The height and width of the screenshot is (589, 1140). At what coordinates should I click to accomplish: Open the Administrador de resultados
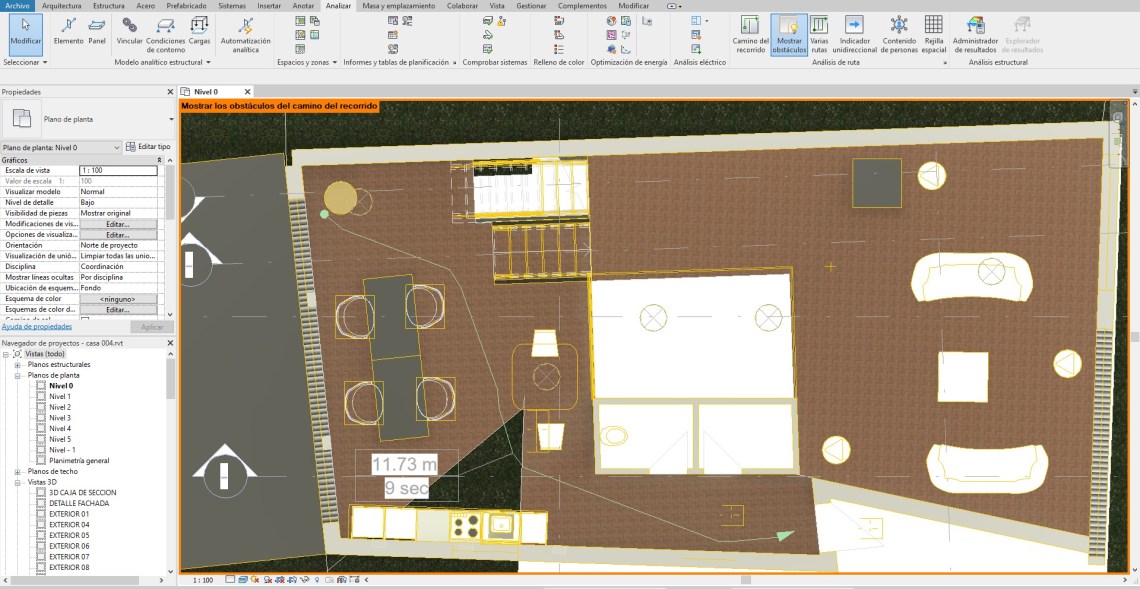tap(975, 33)
